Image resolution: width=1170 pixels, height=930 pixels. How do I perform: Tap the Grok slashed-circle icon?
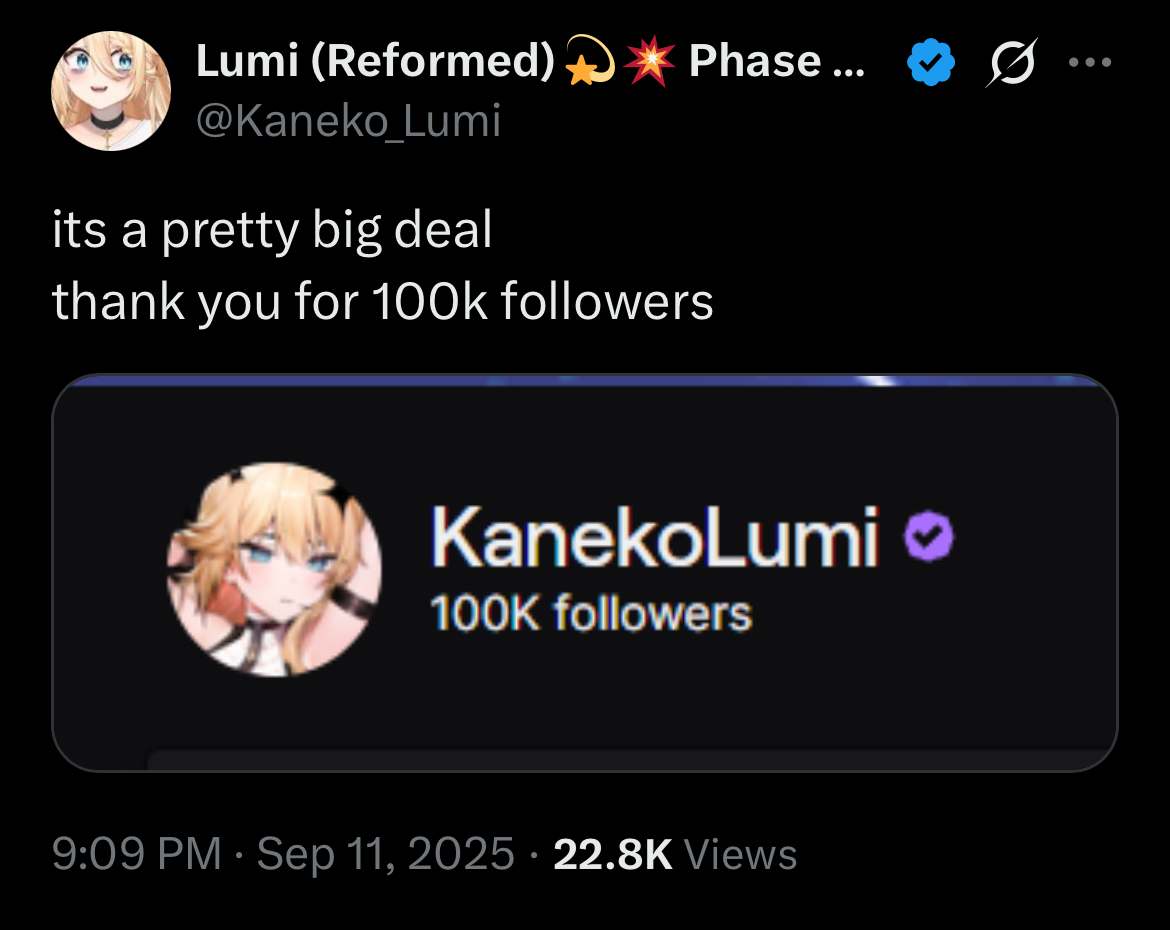coord(1010,64)
